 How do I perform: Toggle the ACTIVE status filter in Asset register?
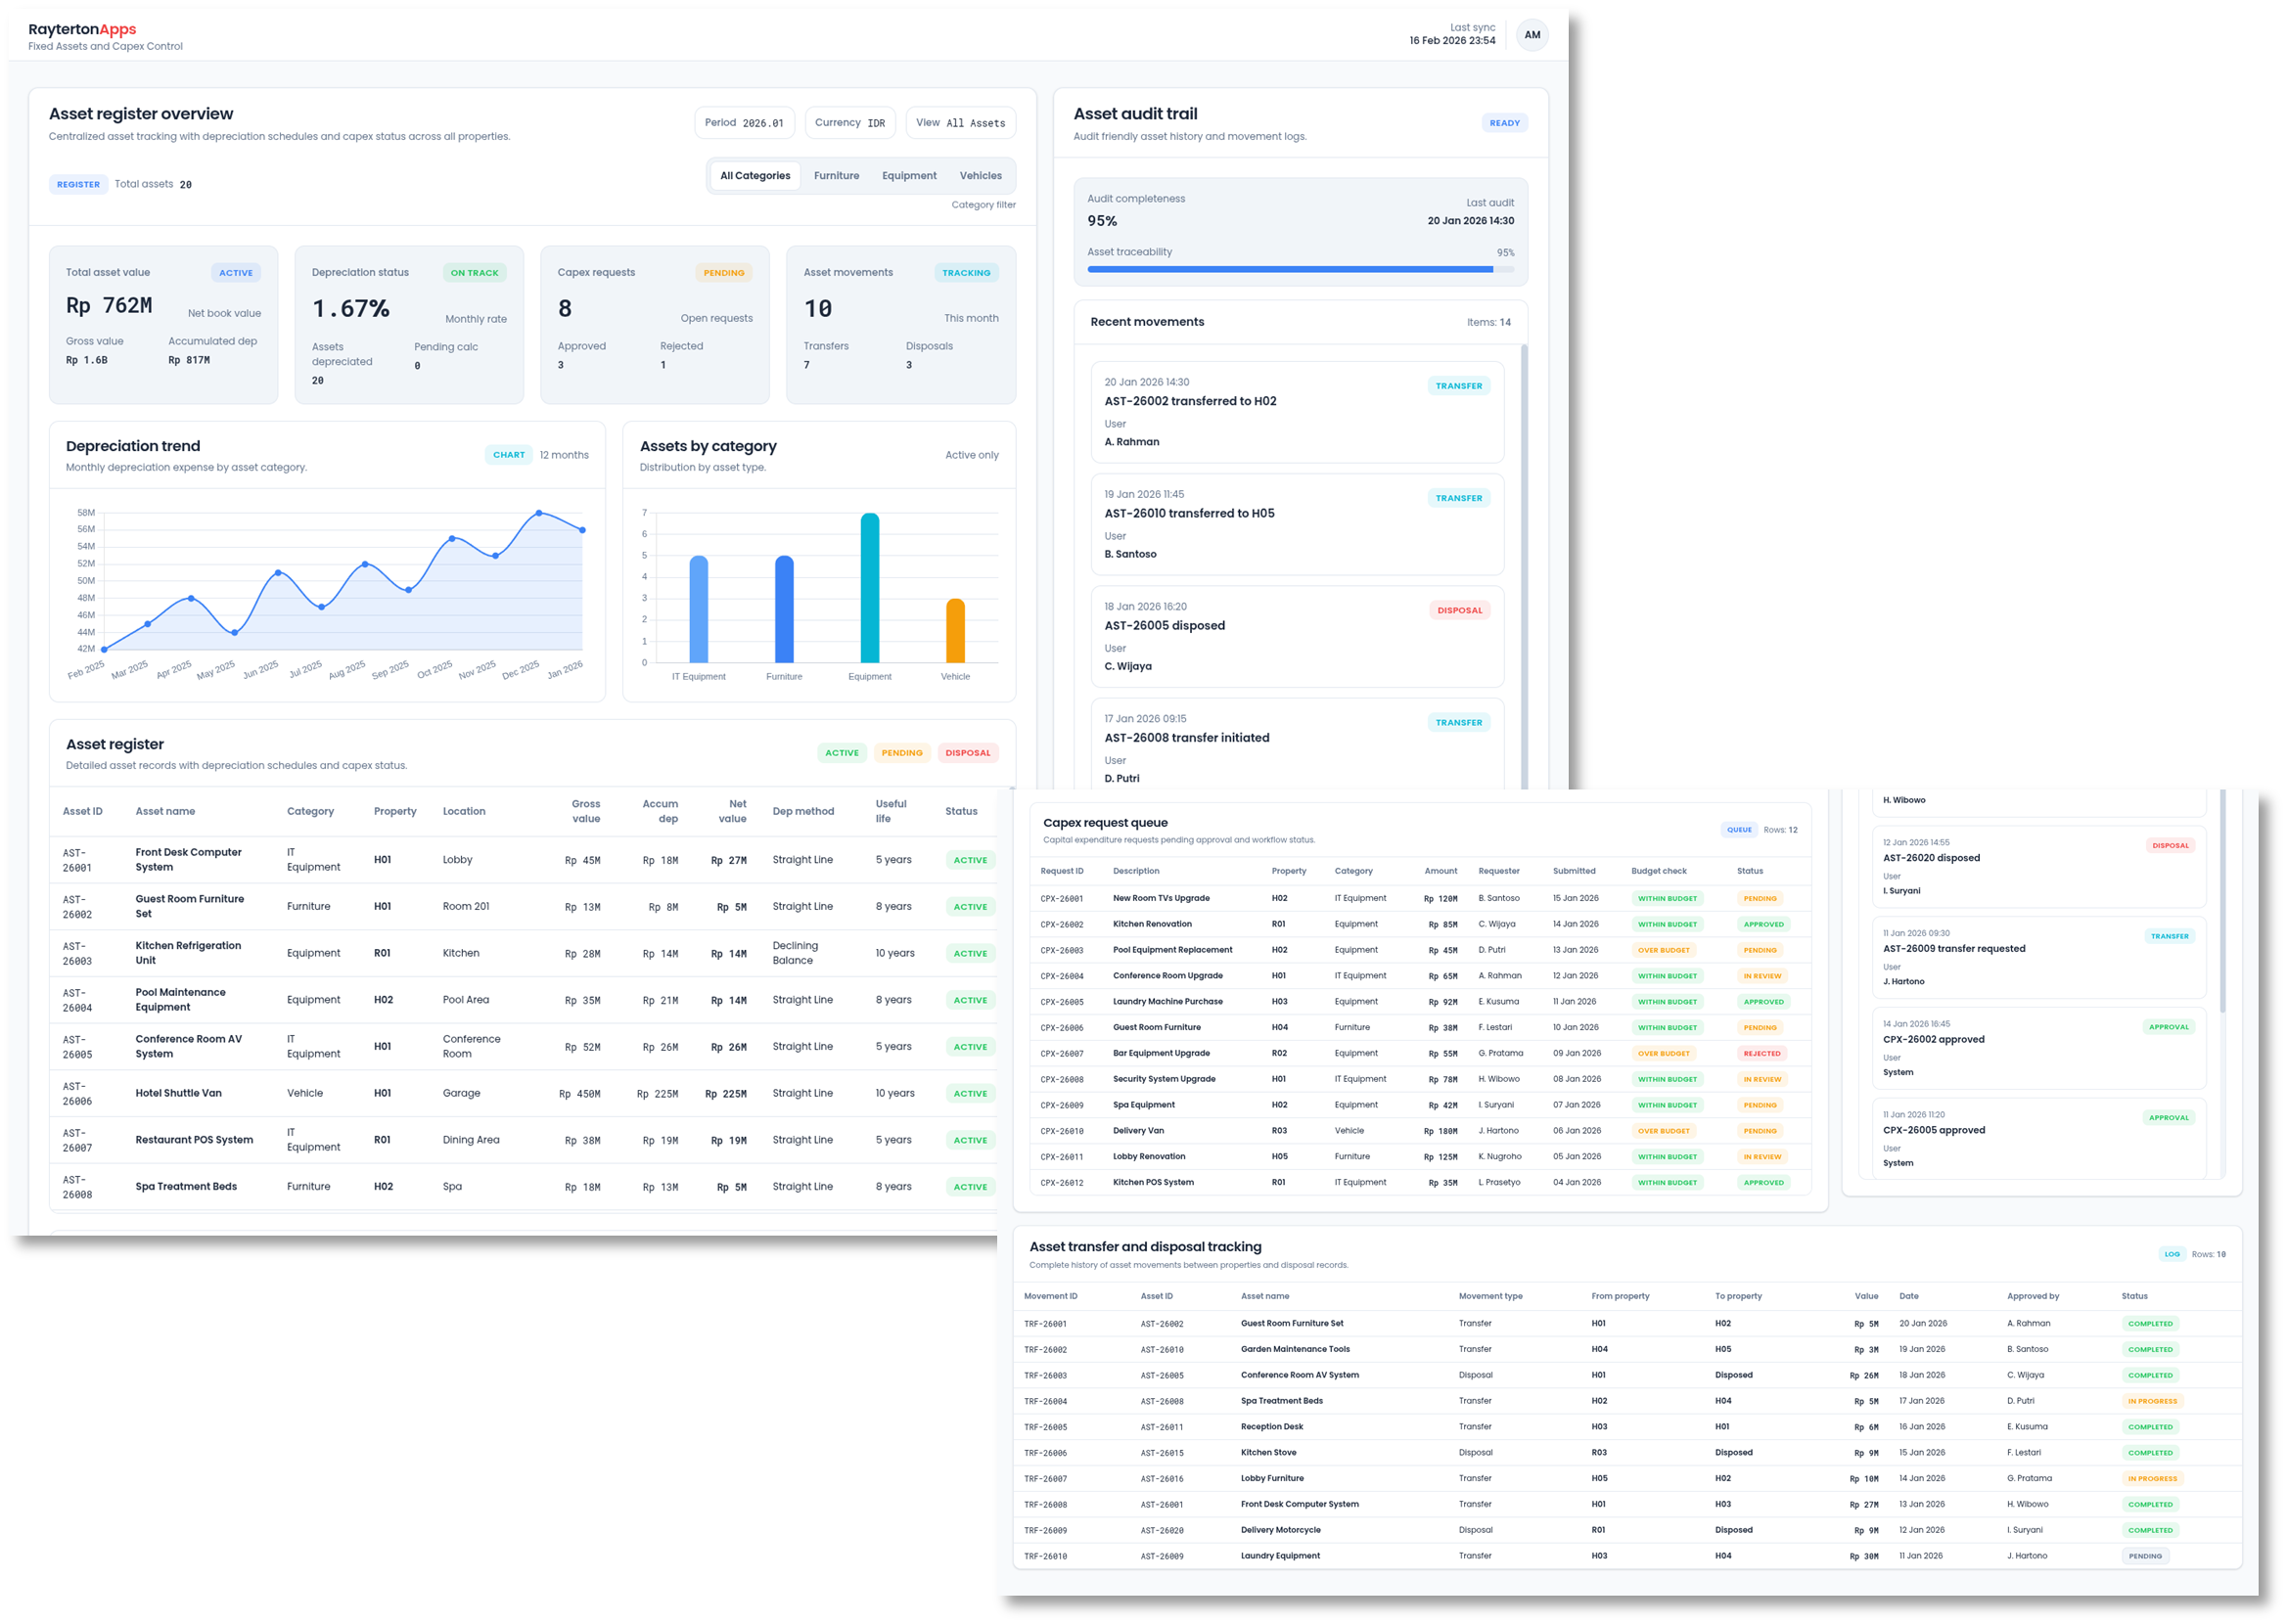pos(841,753)
